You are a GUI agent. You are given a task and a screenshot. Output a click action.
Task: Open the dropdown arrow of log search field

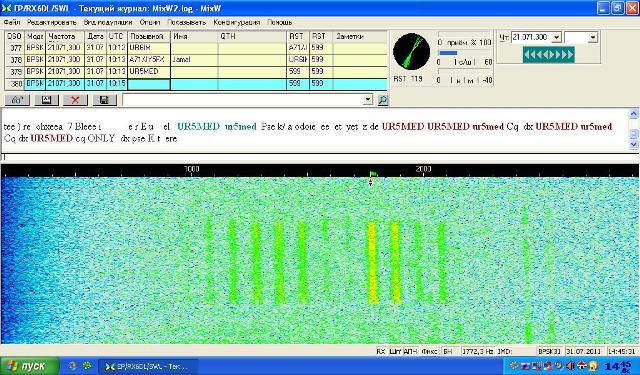pos(368,100)
